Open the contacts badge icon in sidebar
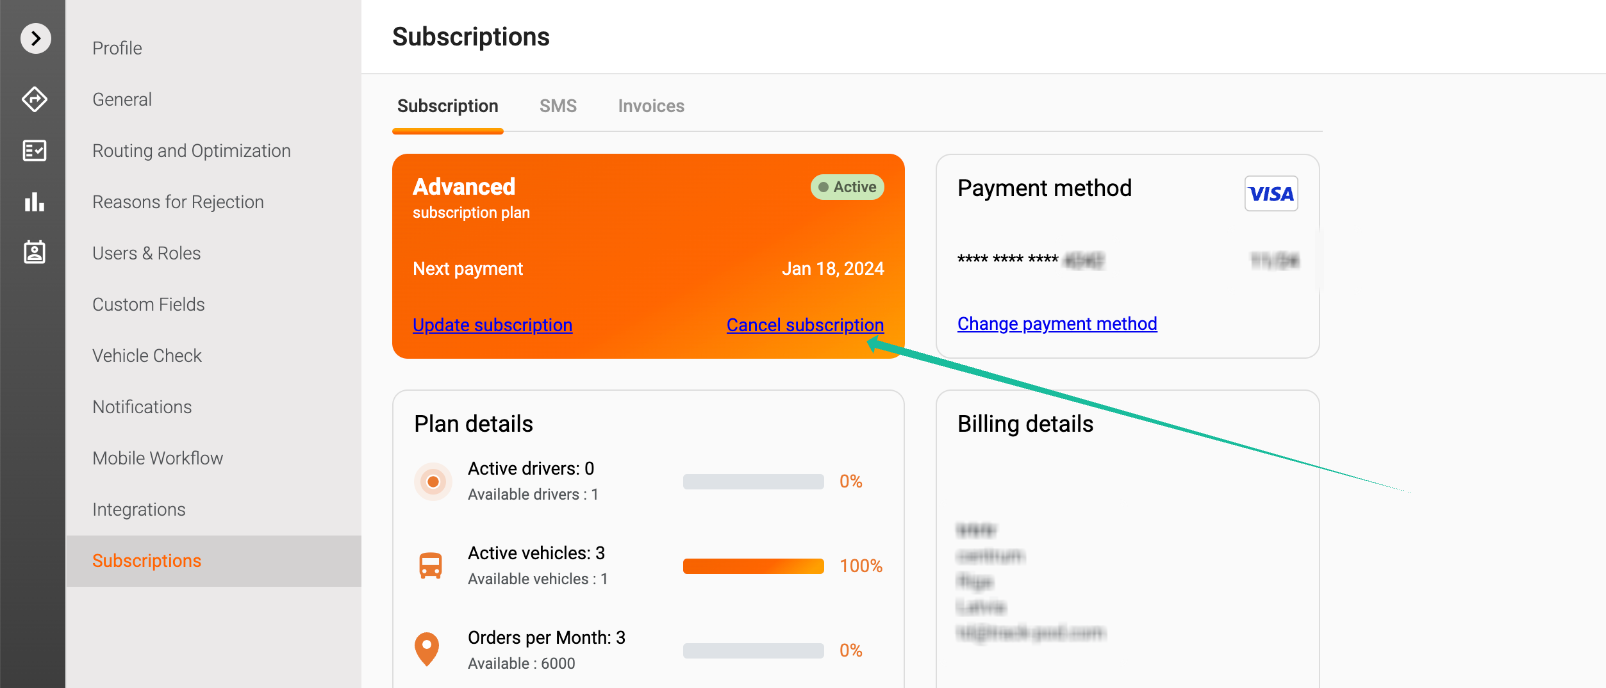The image size is (1606, 688). pyautogui.click(x=35, y=252)
